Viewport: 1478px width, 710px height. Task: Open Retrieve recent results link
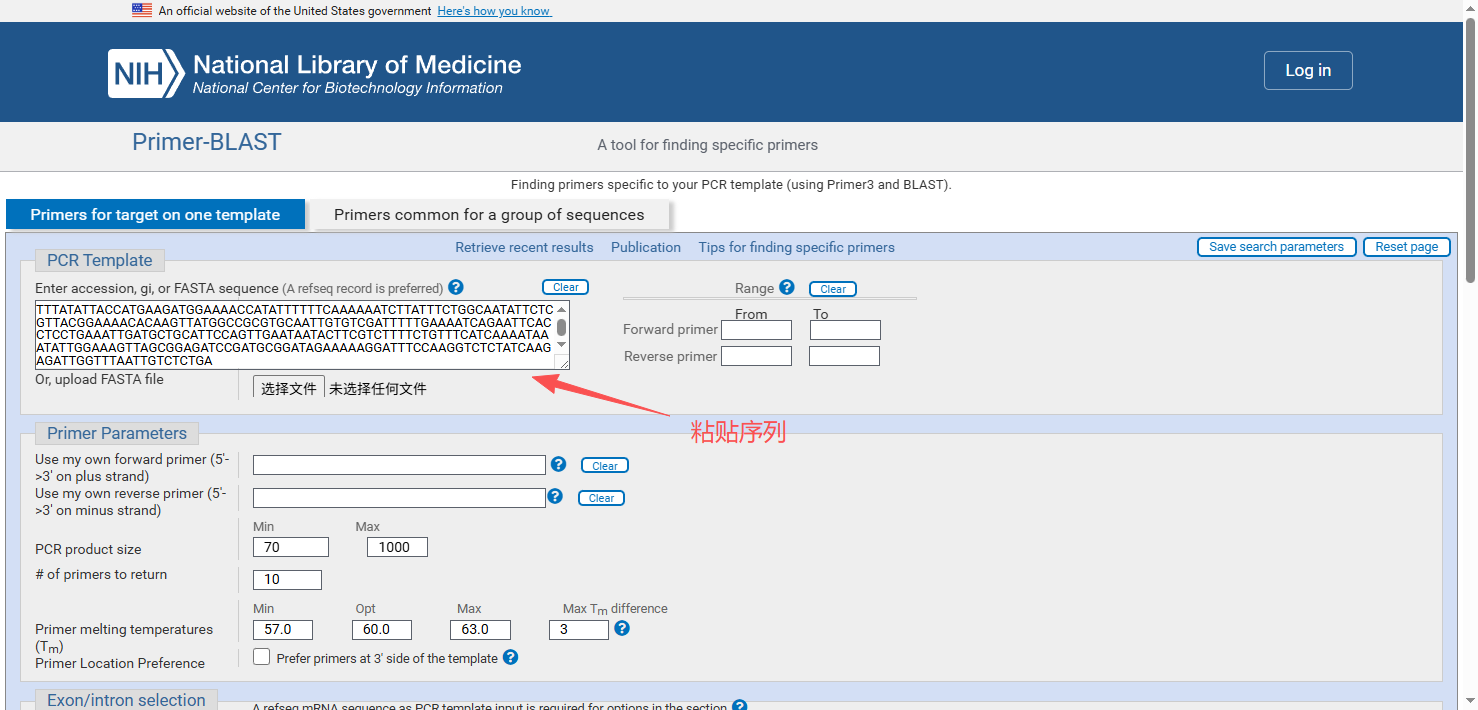[x=524, y=247]
